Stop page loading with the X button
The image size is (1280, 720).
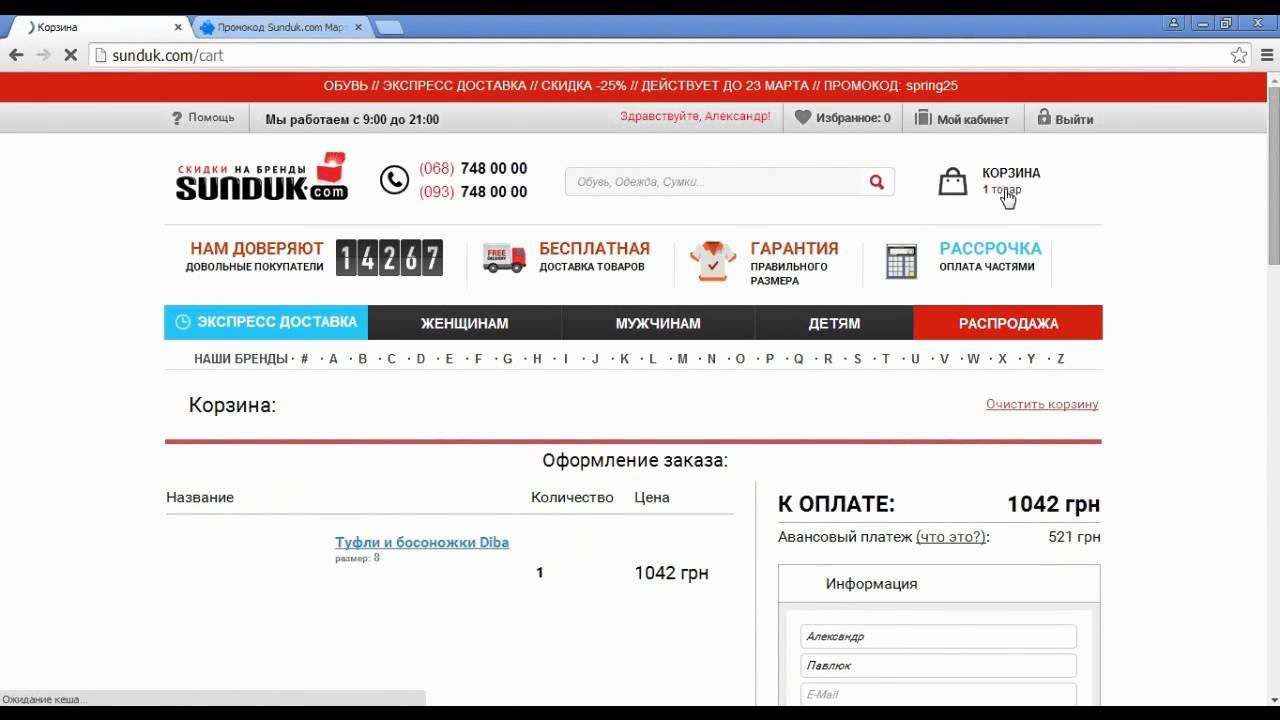click(70, 55)
